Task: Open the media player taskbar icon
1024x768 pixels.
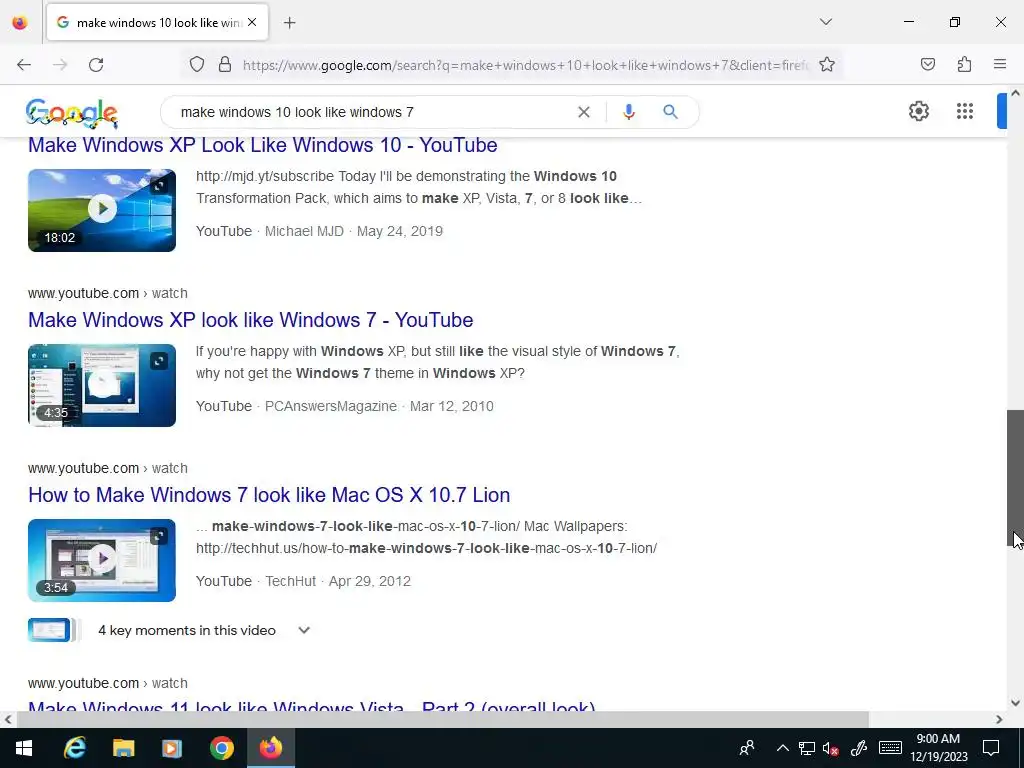Action: (172, 748)
